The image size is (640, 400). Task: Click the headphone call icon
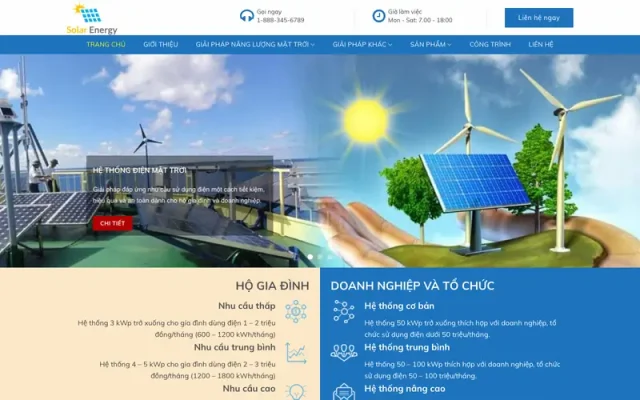point(247,16)
